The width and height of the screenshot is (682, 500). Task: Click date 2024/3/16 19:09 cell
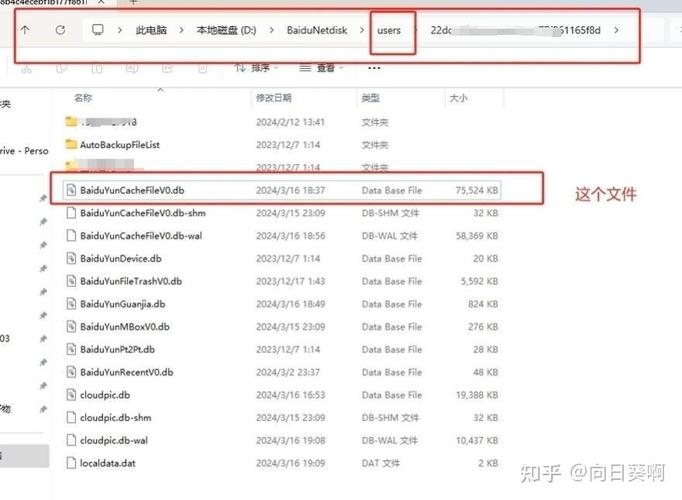click(291, 463)
